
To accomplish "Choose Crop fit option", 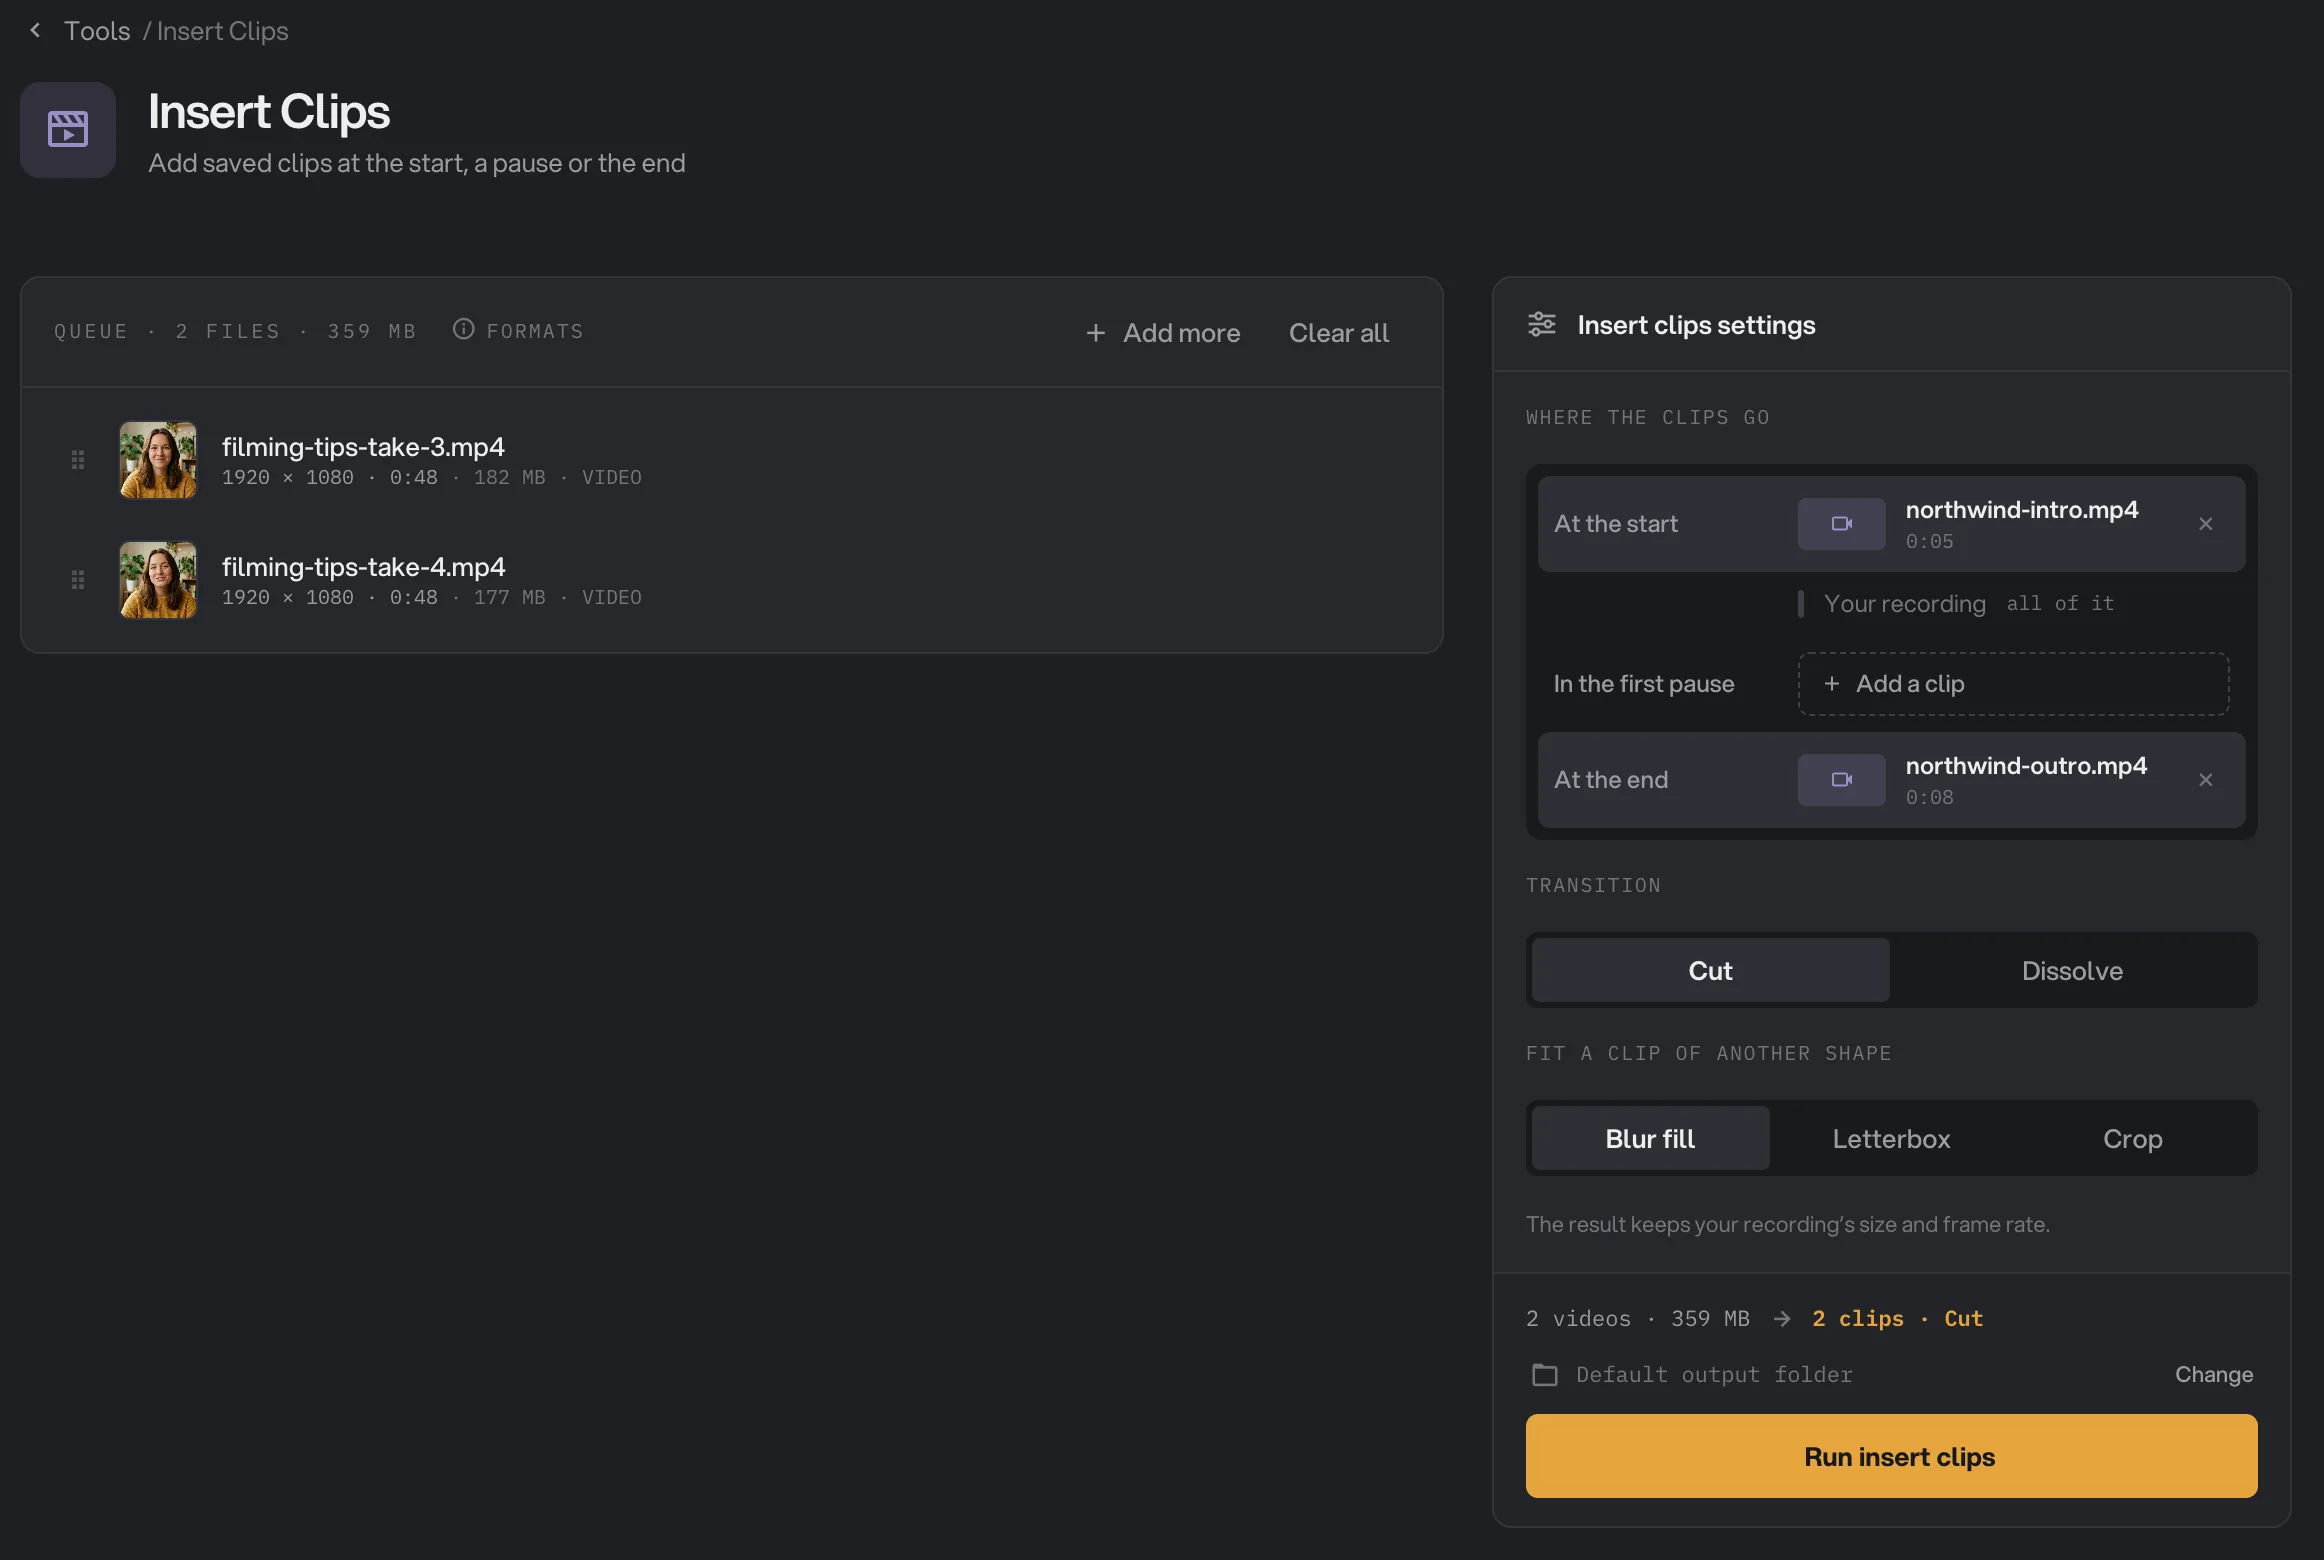I will click(x=2132, y=1138).
